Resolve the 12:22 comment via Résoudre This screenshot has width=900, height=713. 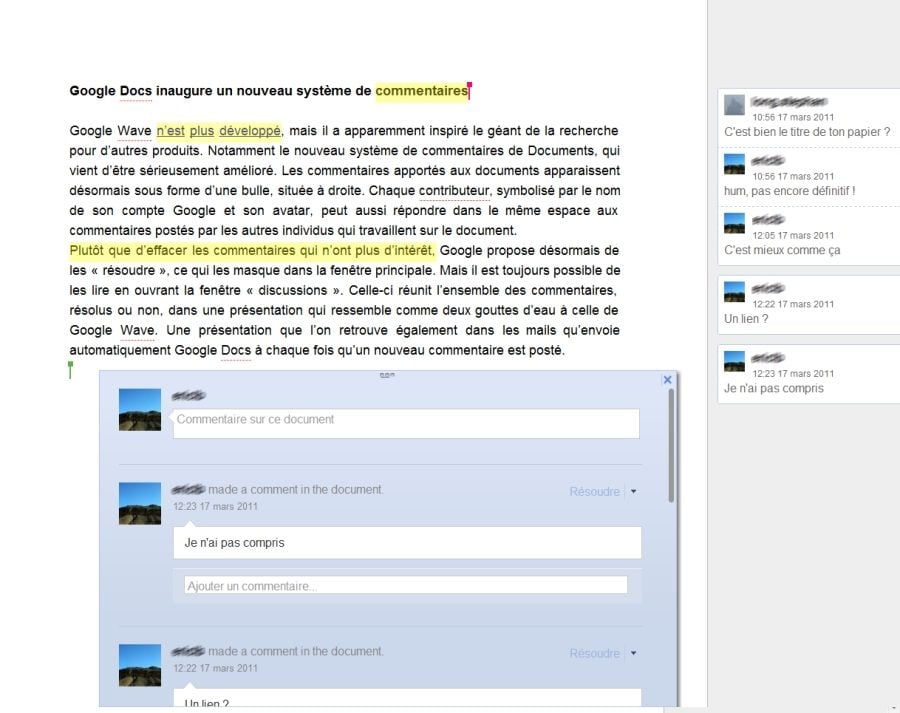tap(595, 653)
